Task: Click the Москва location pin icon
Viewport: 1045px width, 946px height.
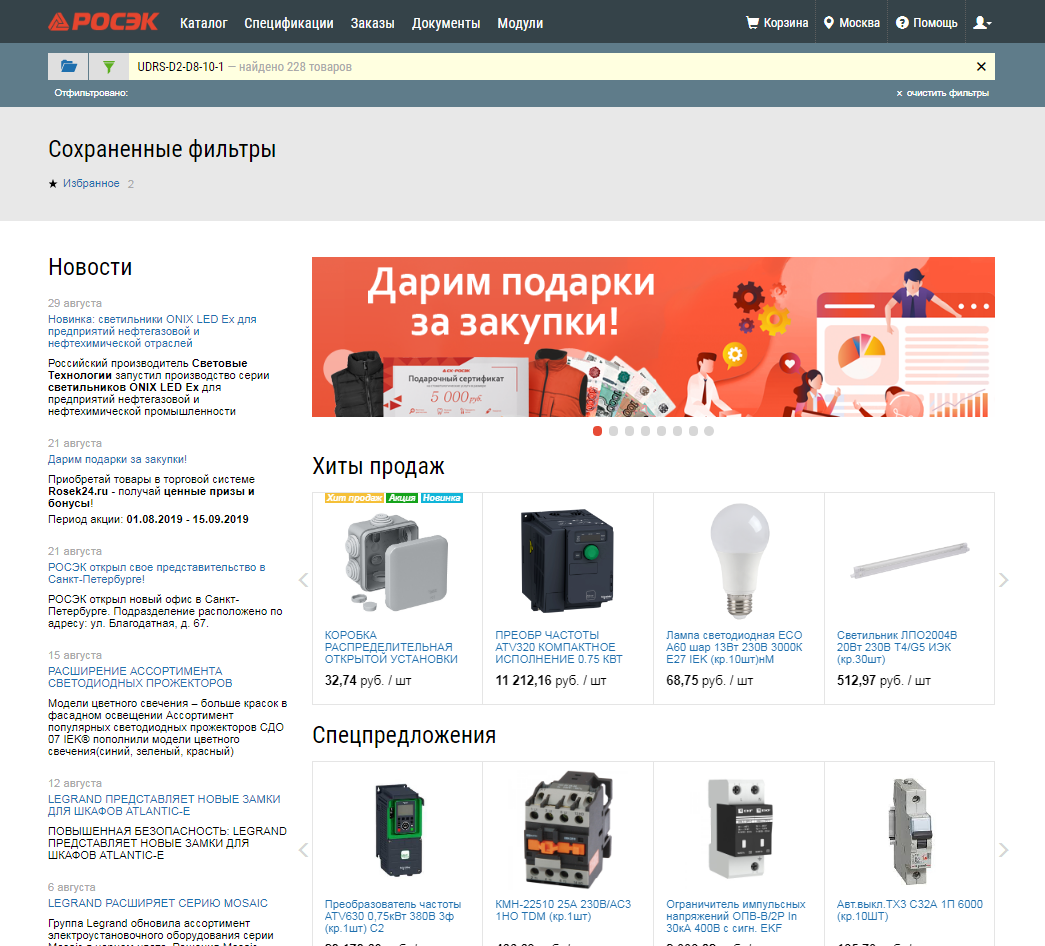Action: coord(828,23)
